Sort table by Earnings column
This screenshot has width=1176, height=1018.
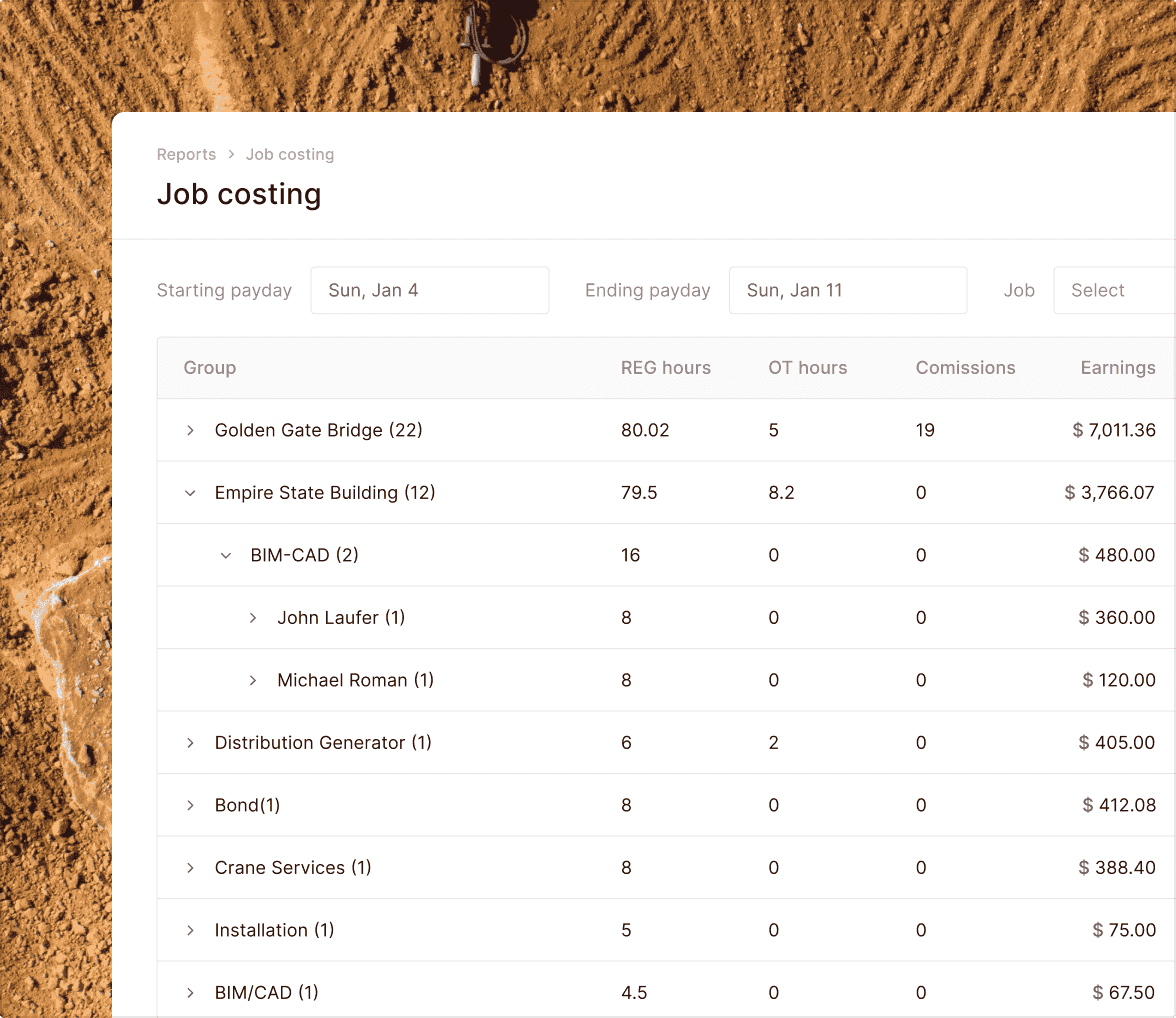[x=1118, y=368]
